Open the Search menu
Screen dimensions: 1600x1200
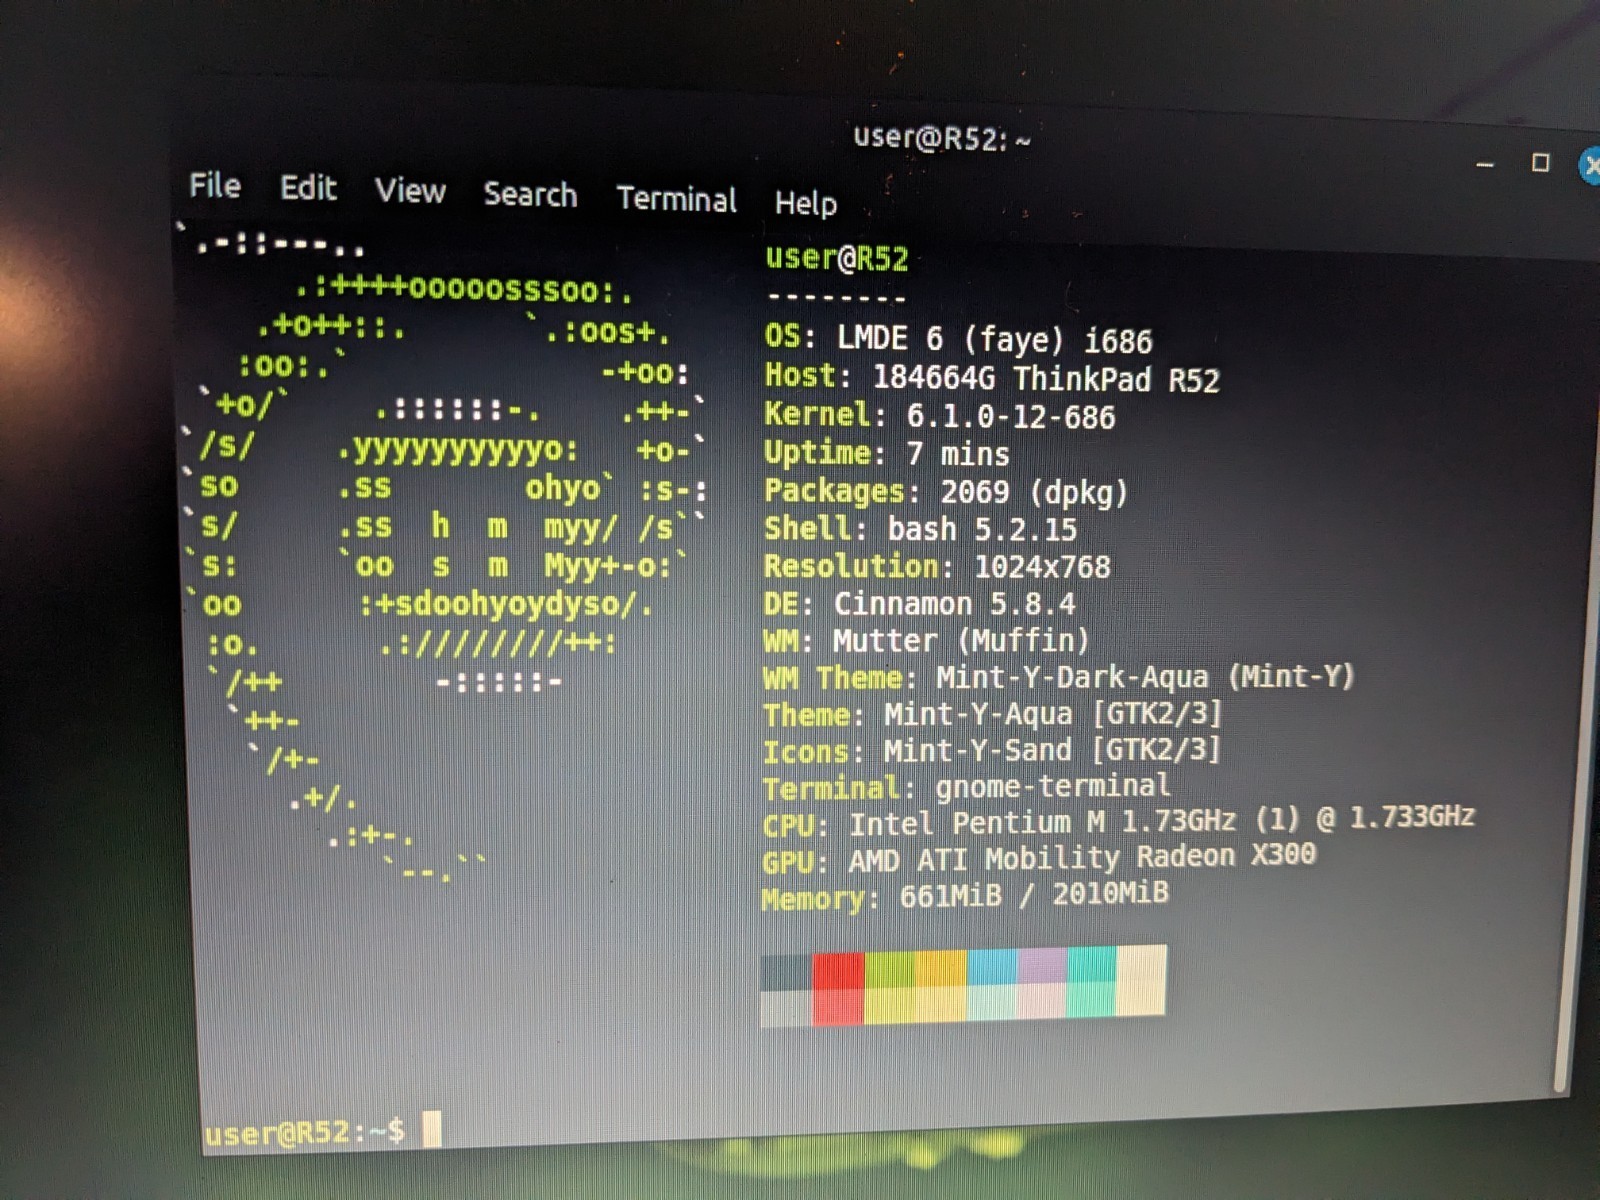pos(530,194)
